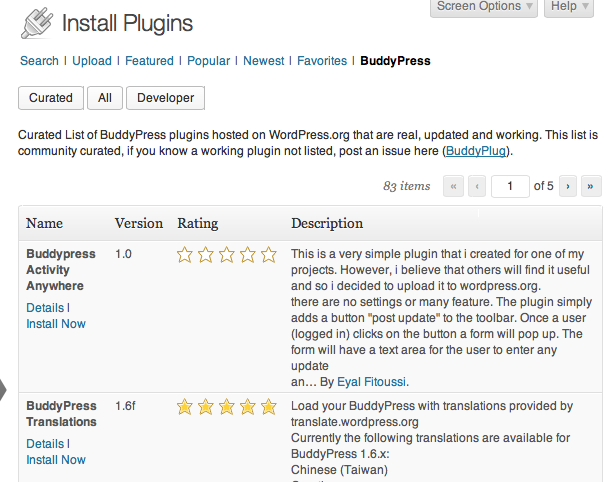
Task: Go to the next page arrow
Action: point(568,186)
